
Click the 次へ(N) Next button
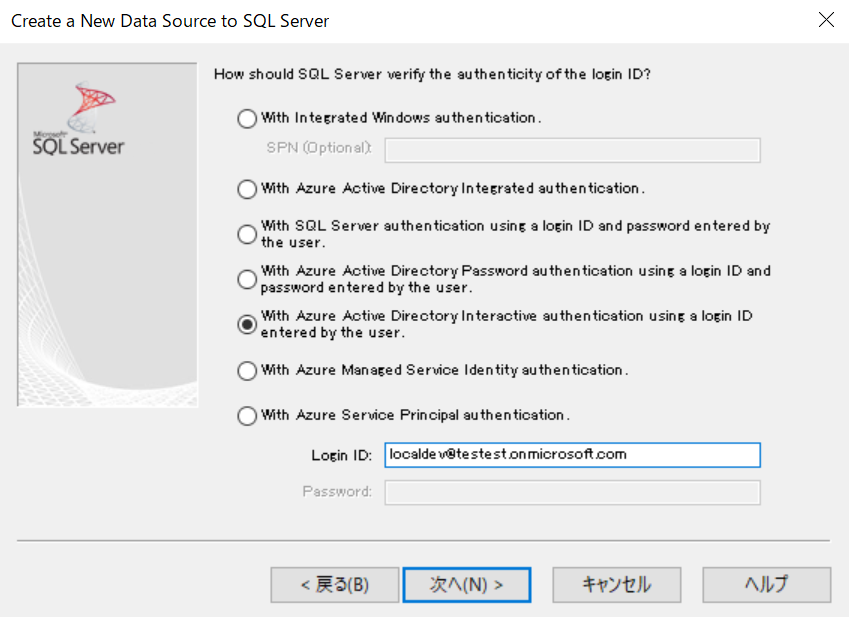pos(466,585)
